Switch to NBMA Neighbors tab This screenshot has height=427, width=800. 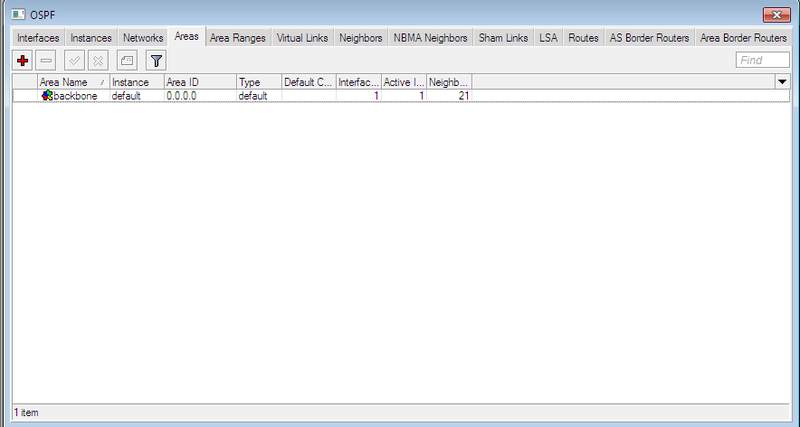click(431, 38)
